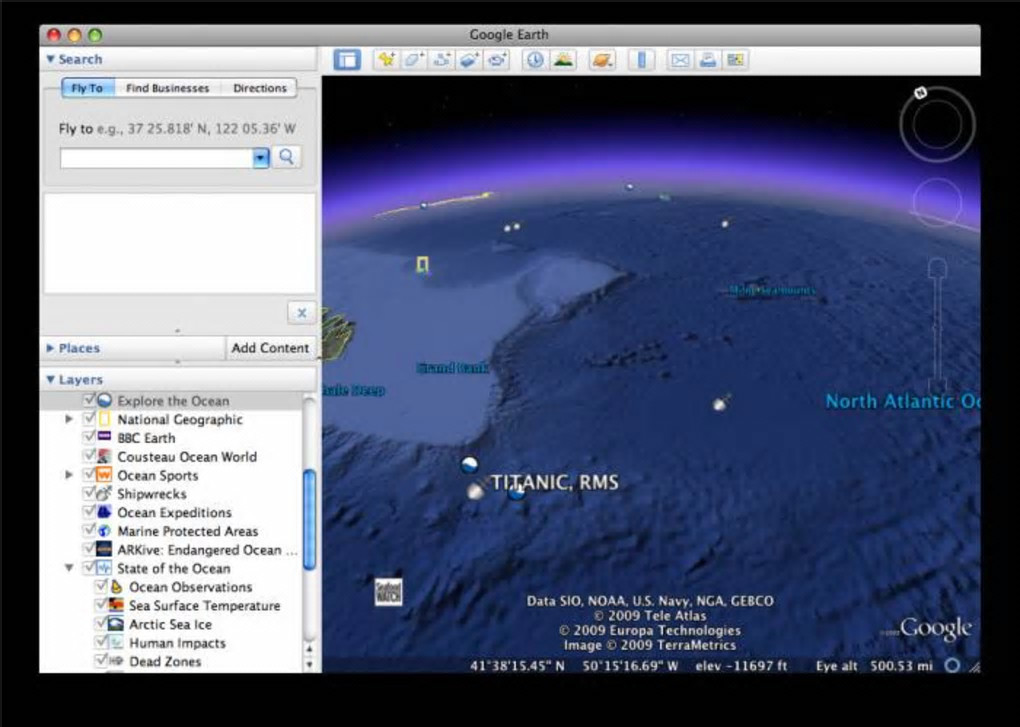
Task: Select the Dead Zones layer row
Action: point(172,661)
